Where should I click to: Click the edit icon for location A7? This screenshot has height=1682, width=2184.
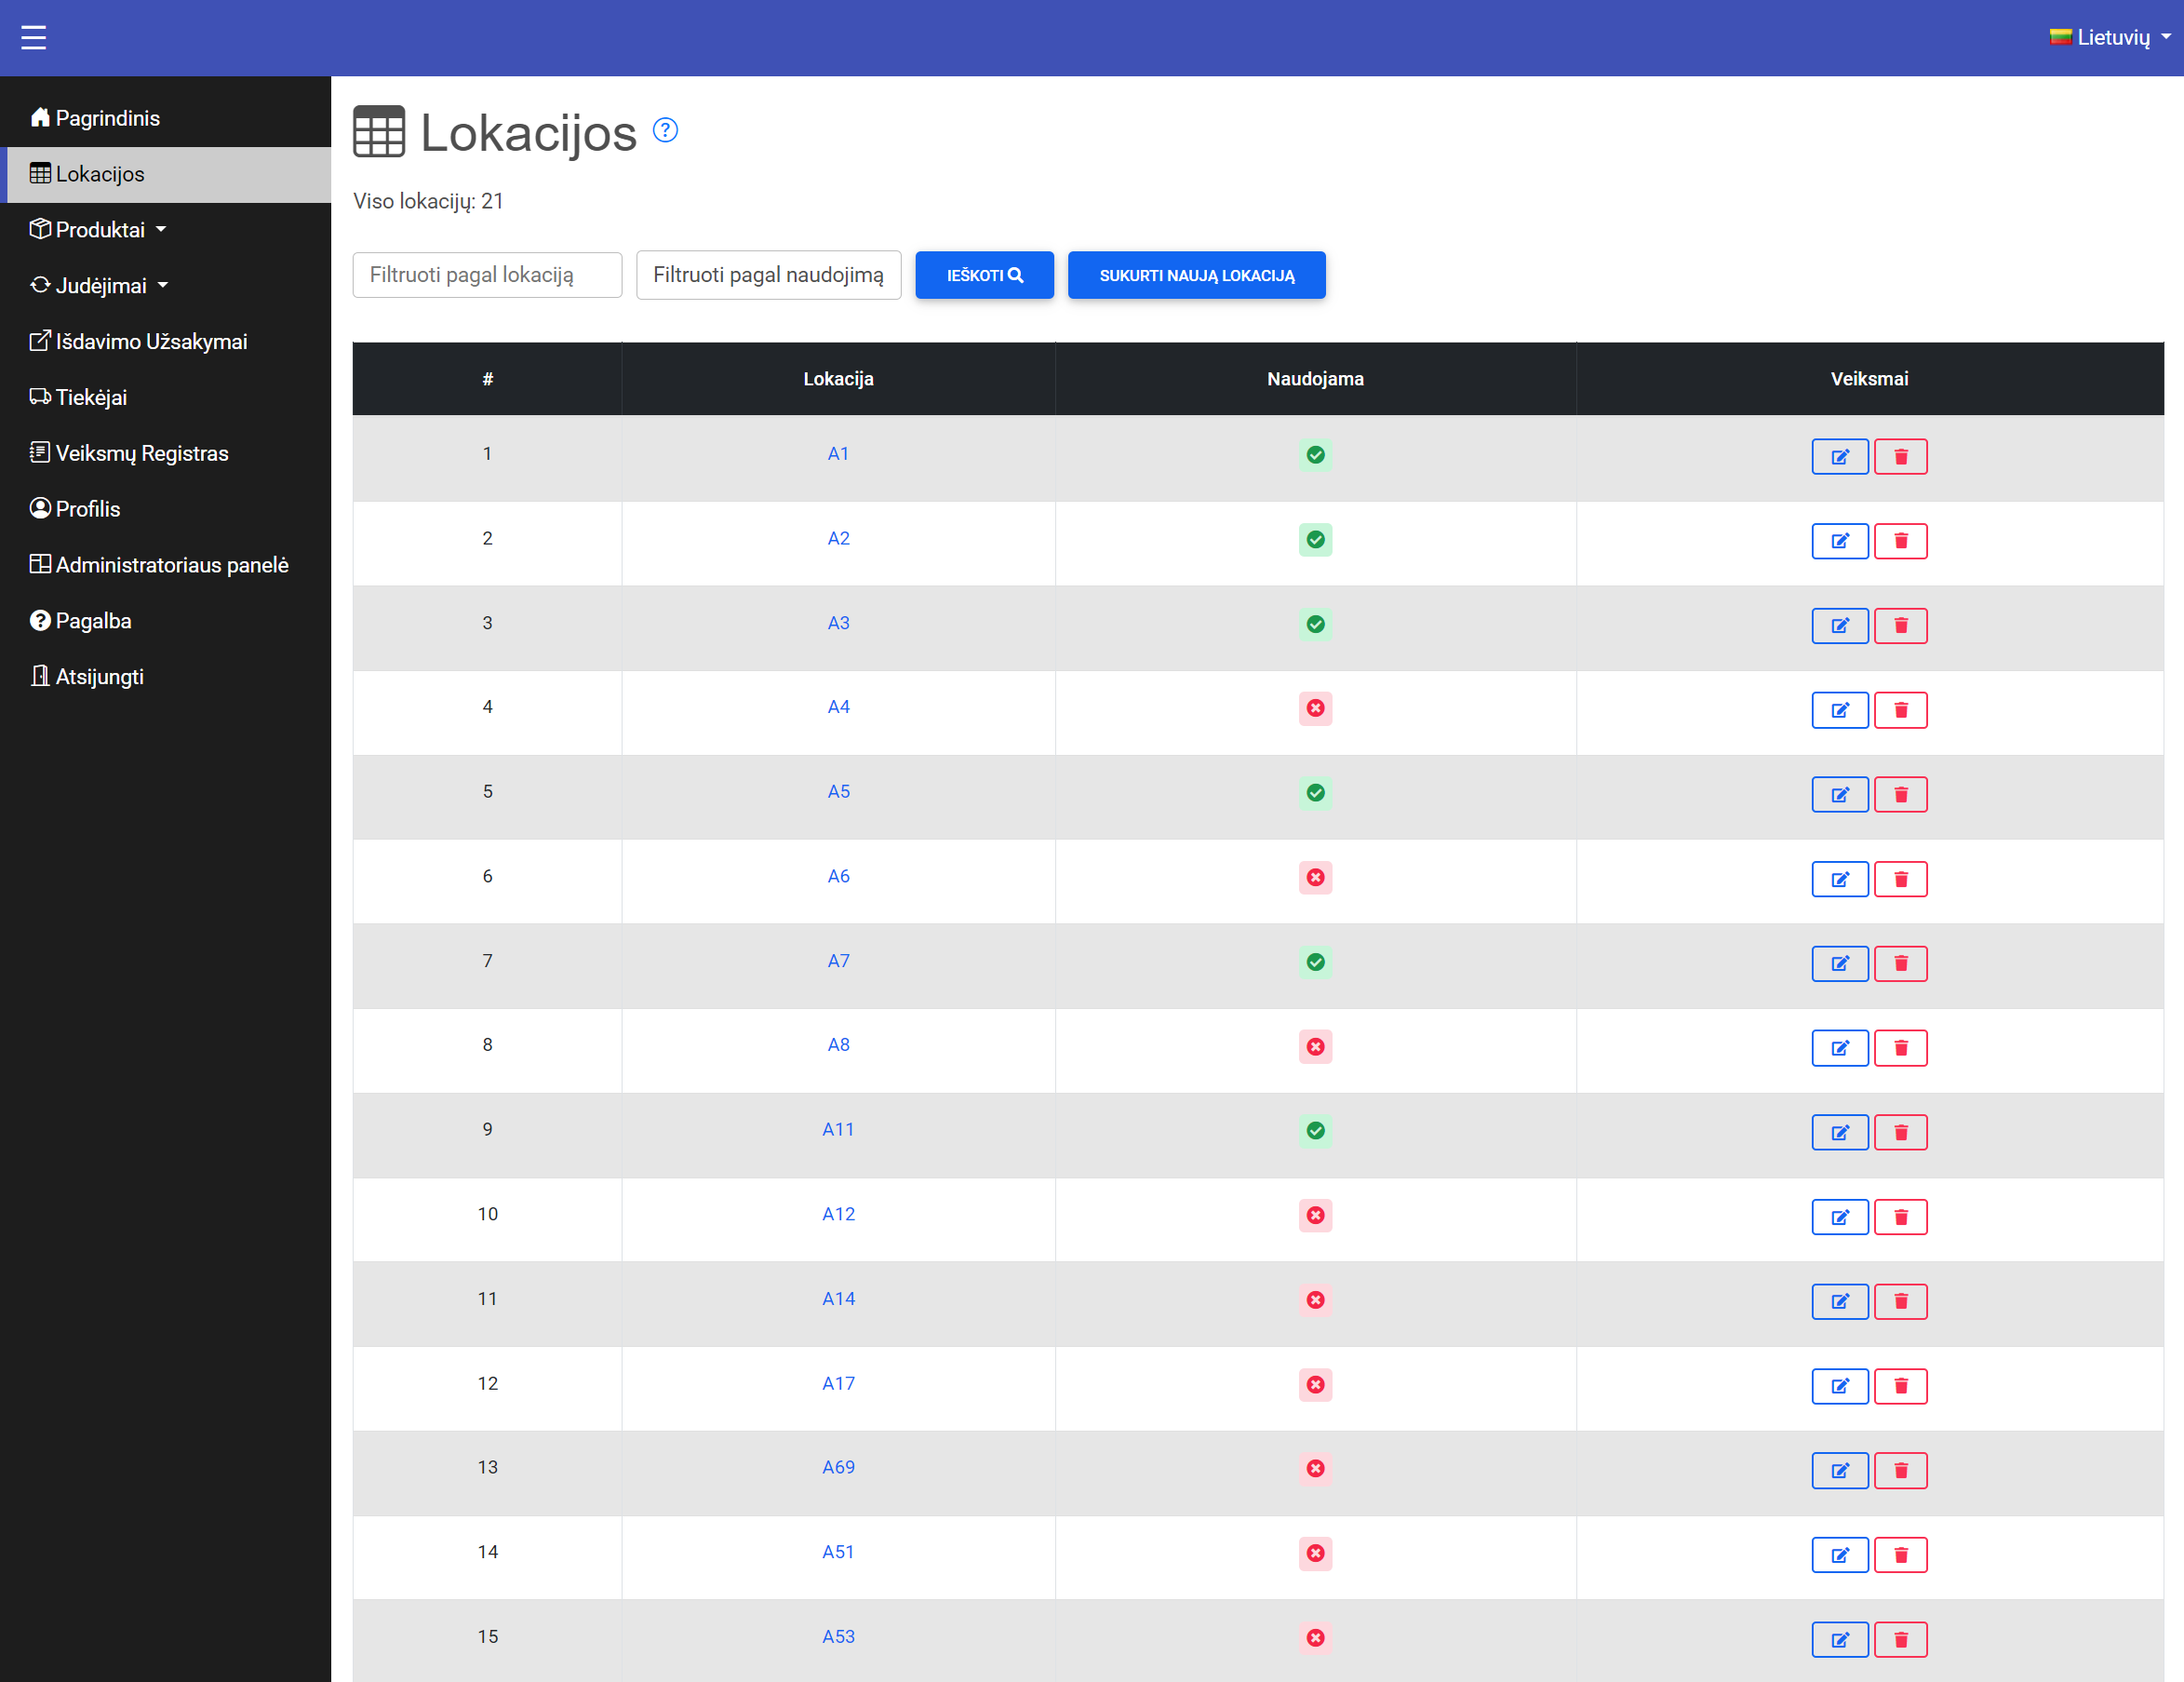coord(1839,963)
